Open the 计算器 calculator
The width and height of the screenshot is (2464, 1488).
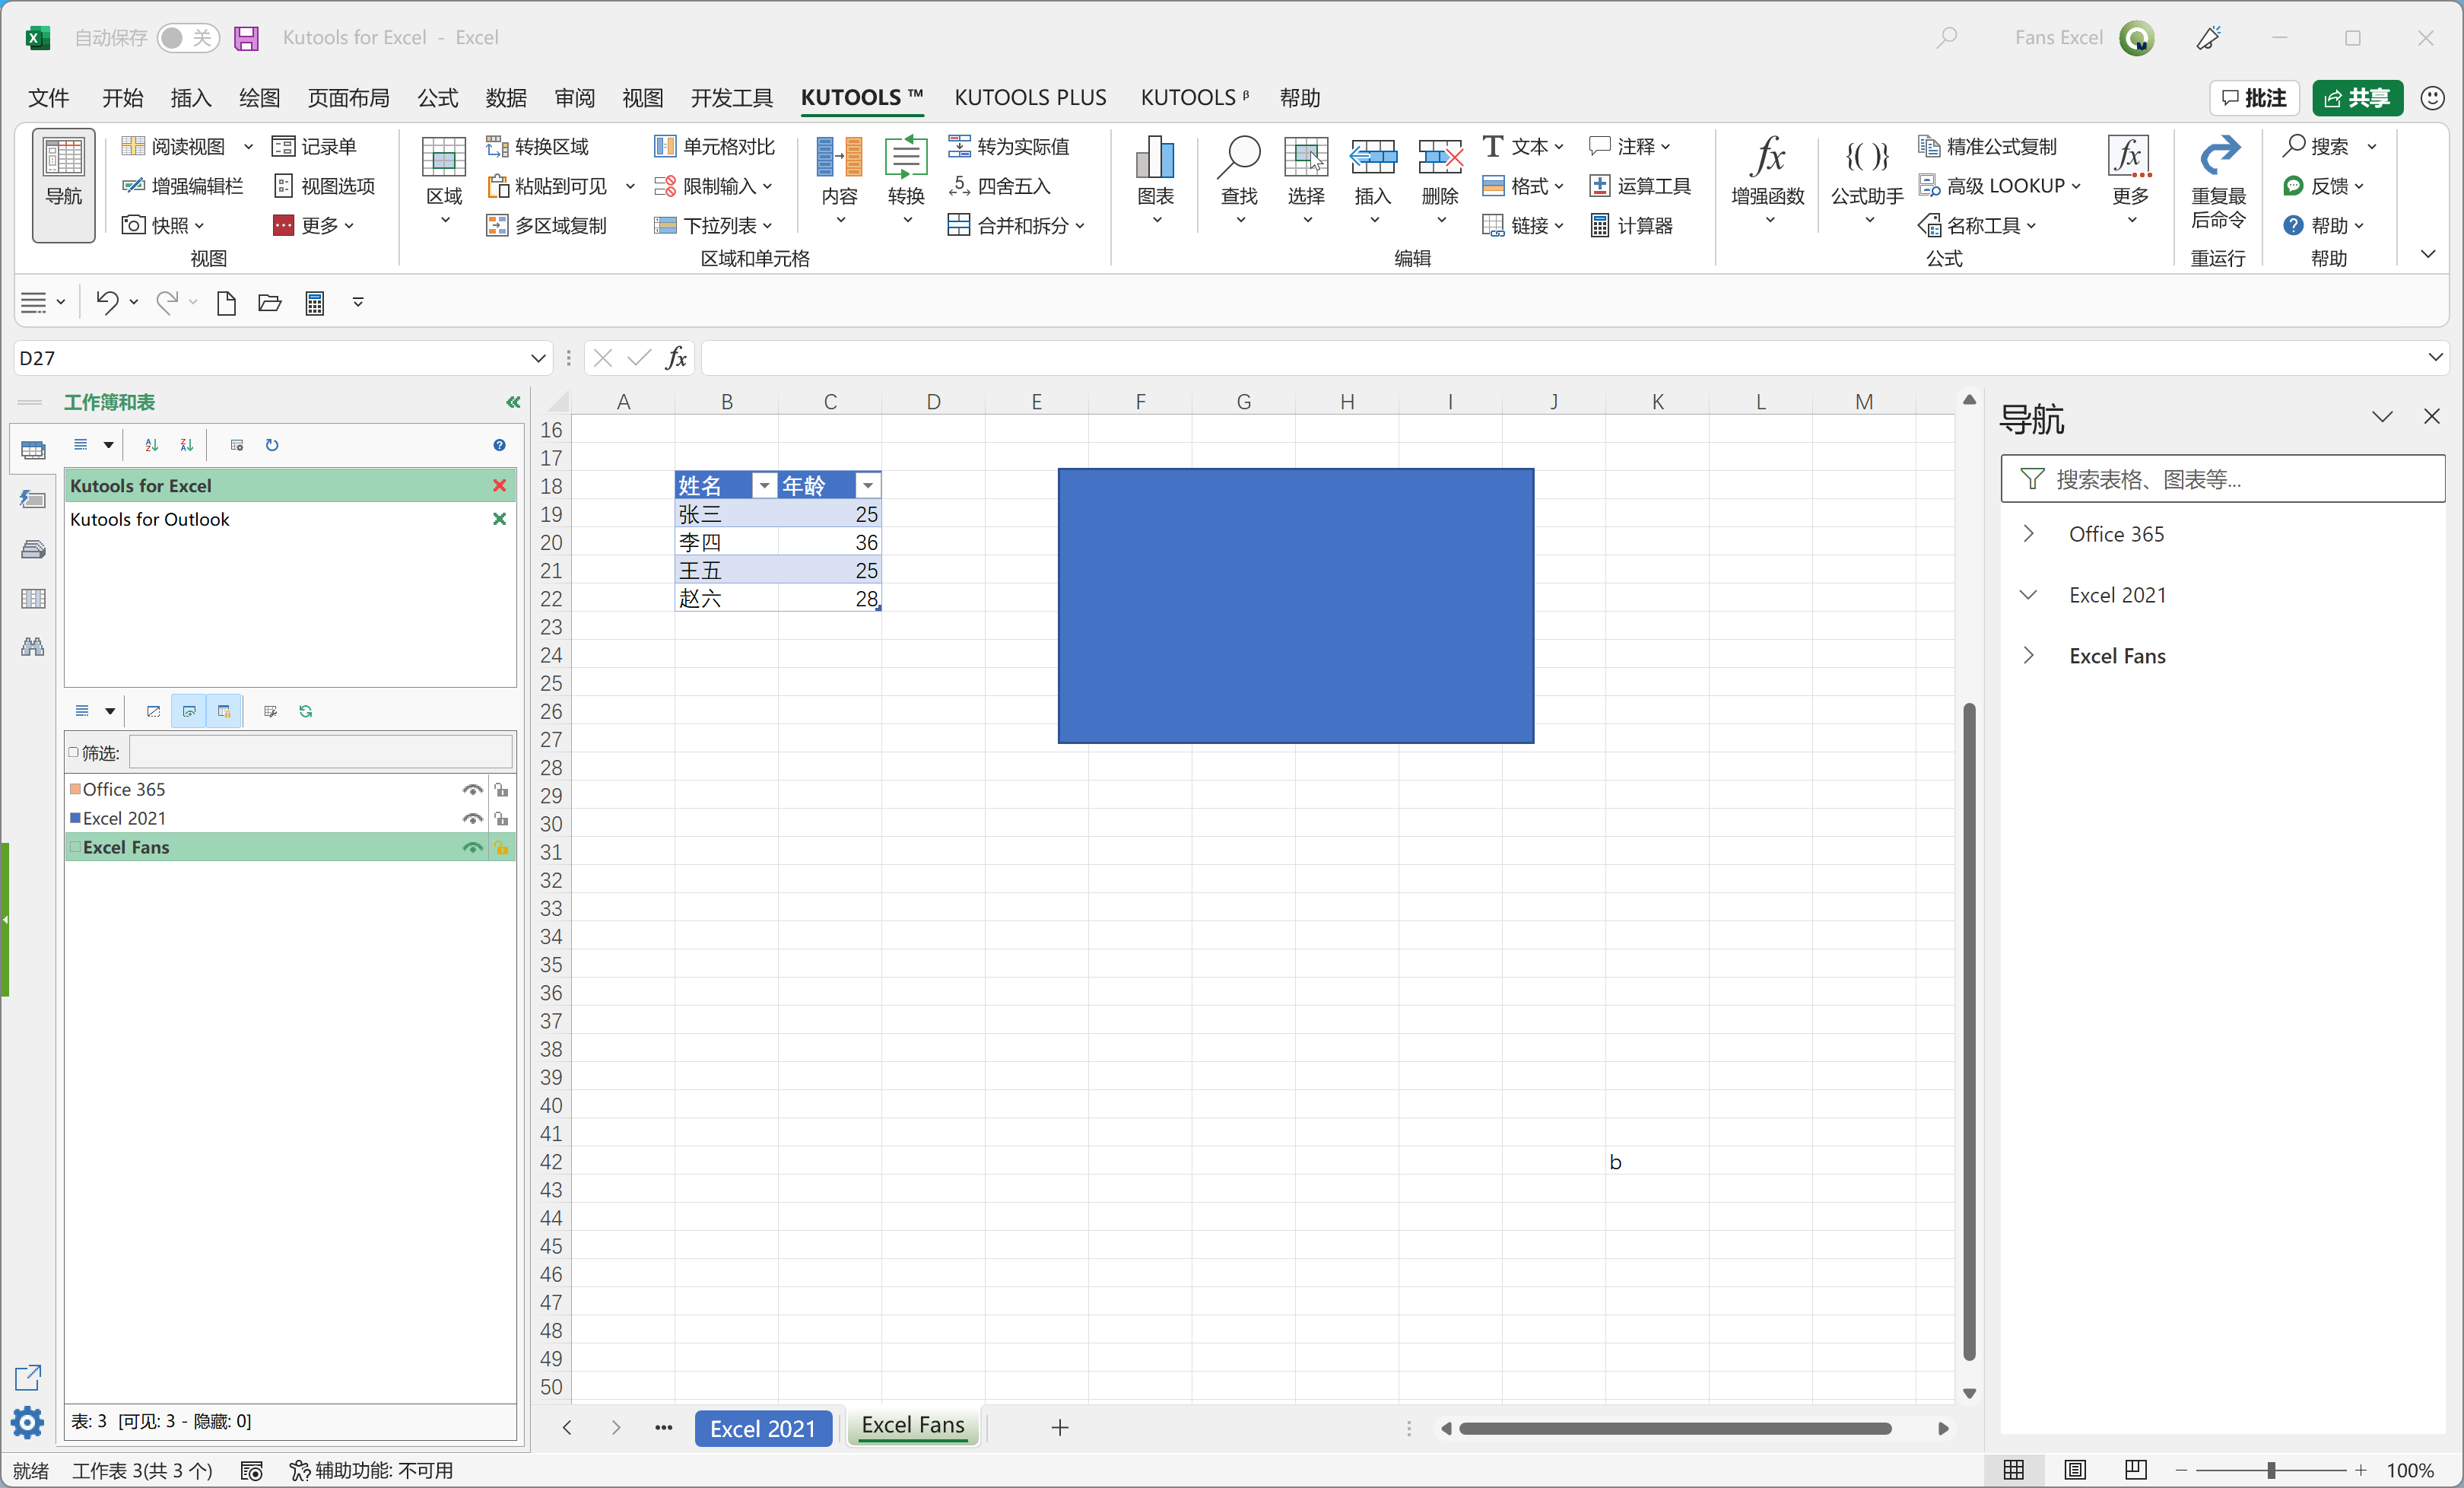(1631, 226)
